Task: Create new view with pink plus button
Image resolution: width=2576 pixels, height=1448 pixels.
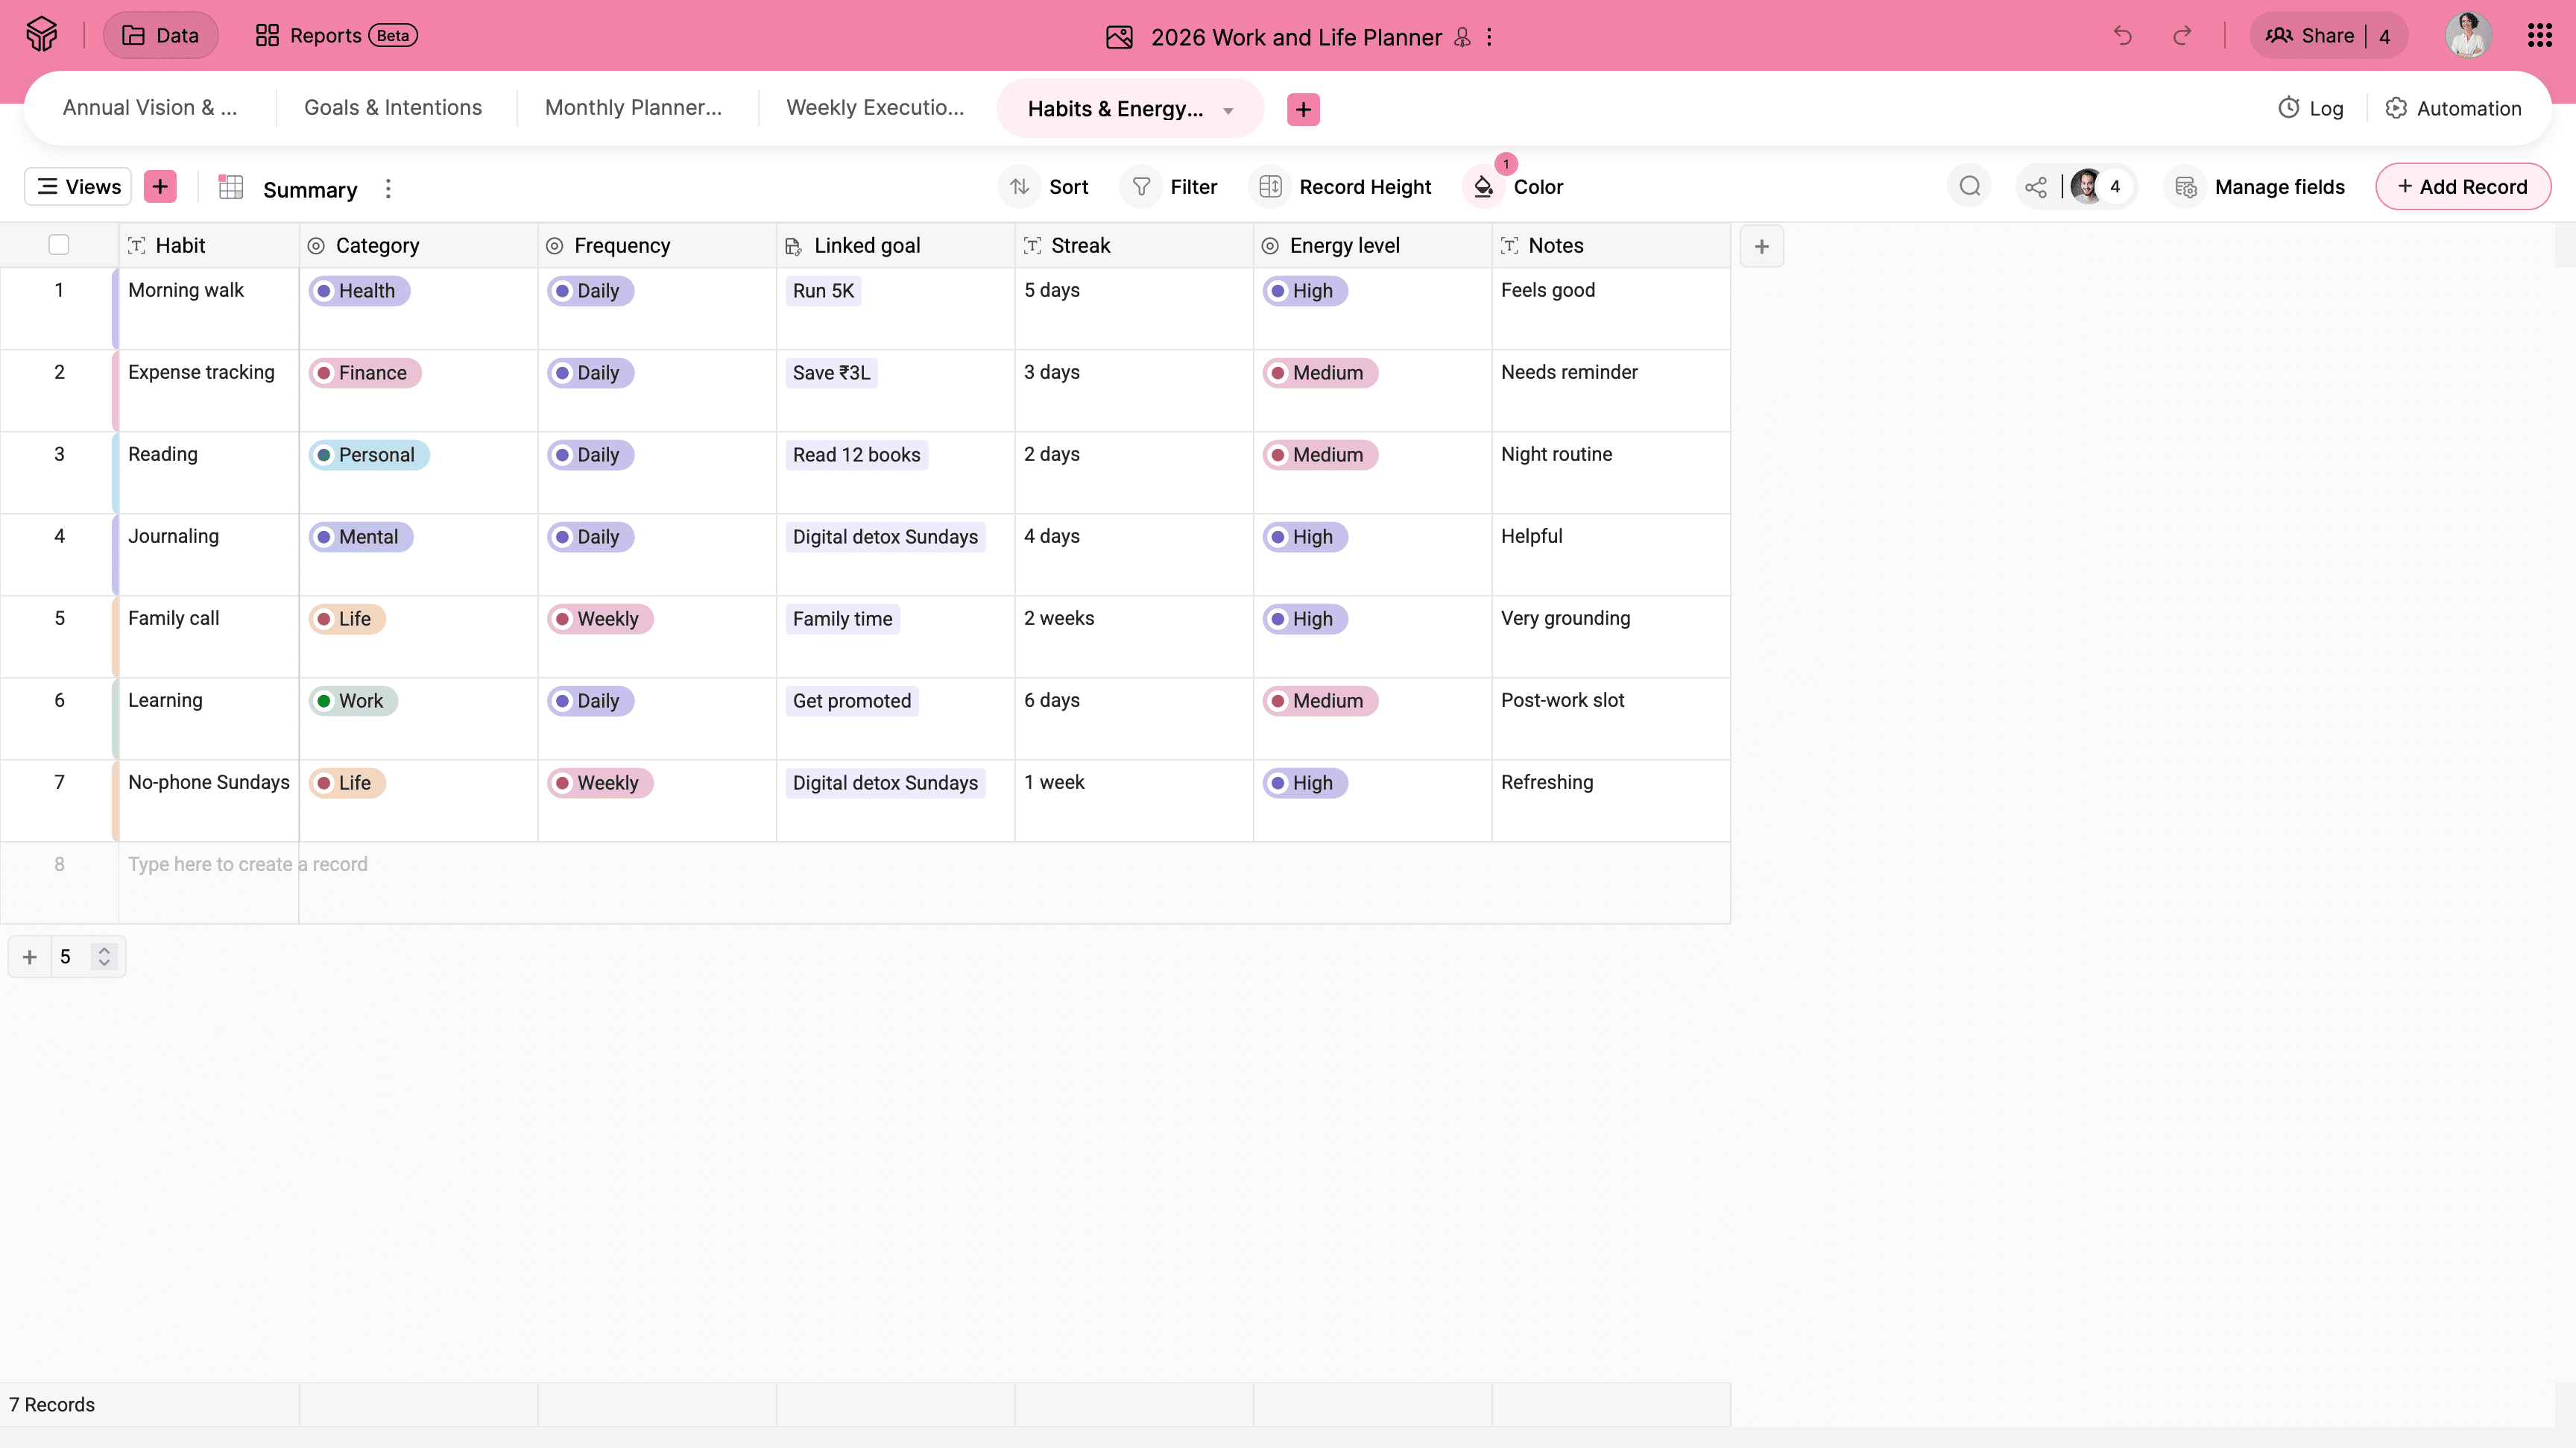Action: 160,187
